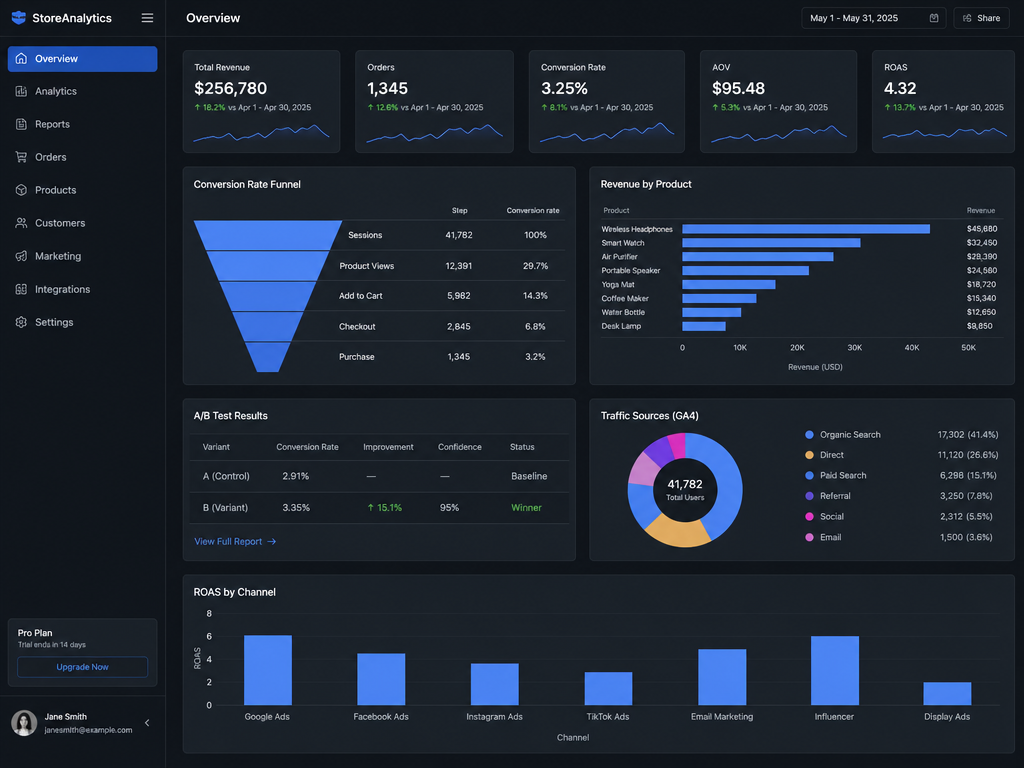This screenshot has width=1024, height=768.
Task: Click the Smart Watch revenue bar
Action: (x=771, y=243)
